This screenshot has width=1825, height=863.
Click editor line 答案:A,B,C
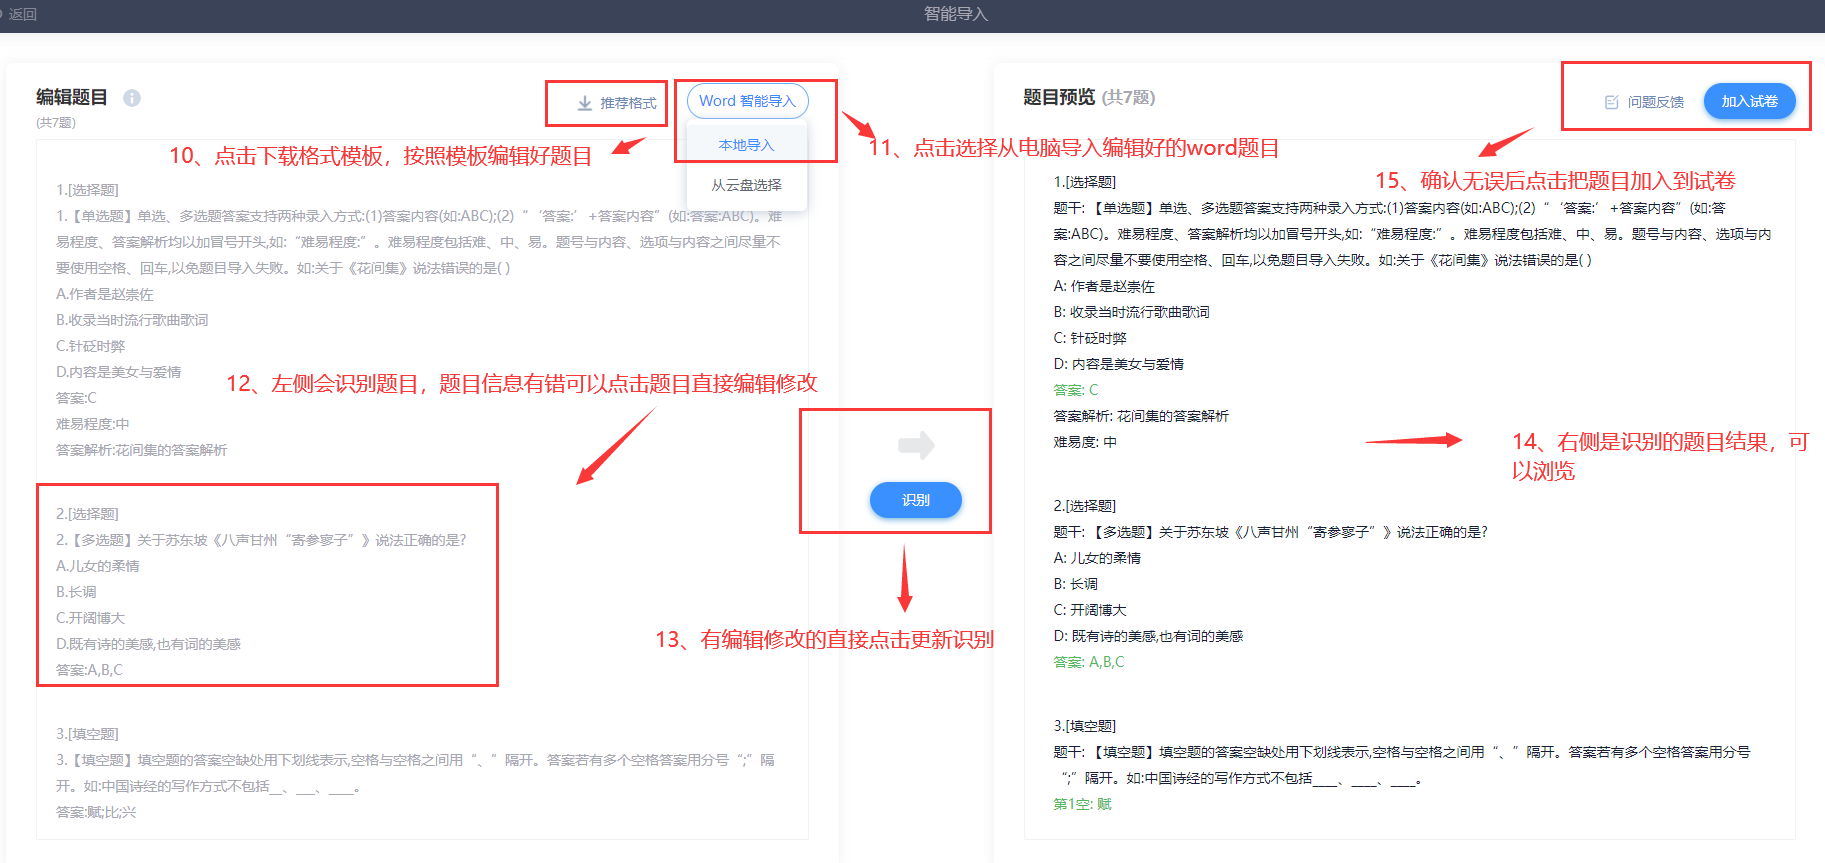pos(89,670)
